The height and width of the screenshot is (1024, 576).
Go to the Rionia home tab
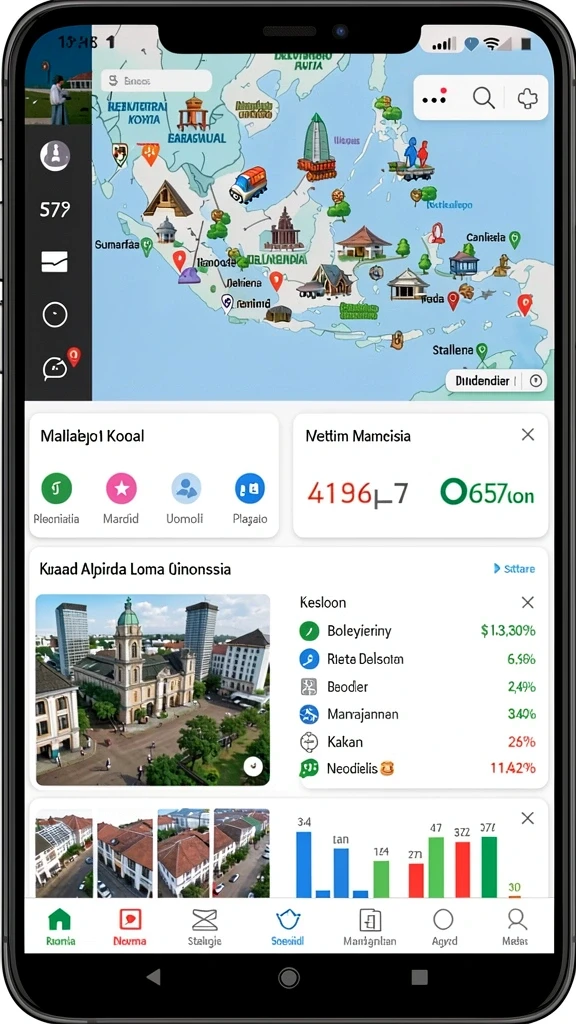(x=60, y=927)
